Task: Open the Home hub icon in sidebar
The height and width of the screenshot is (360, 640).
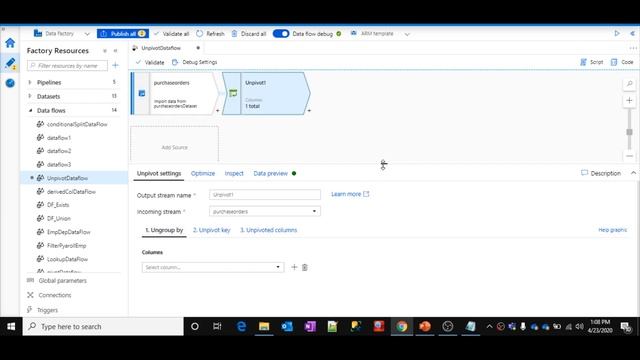Action: click(x=10, y=43)
